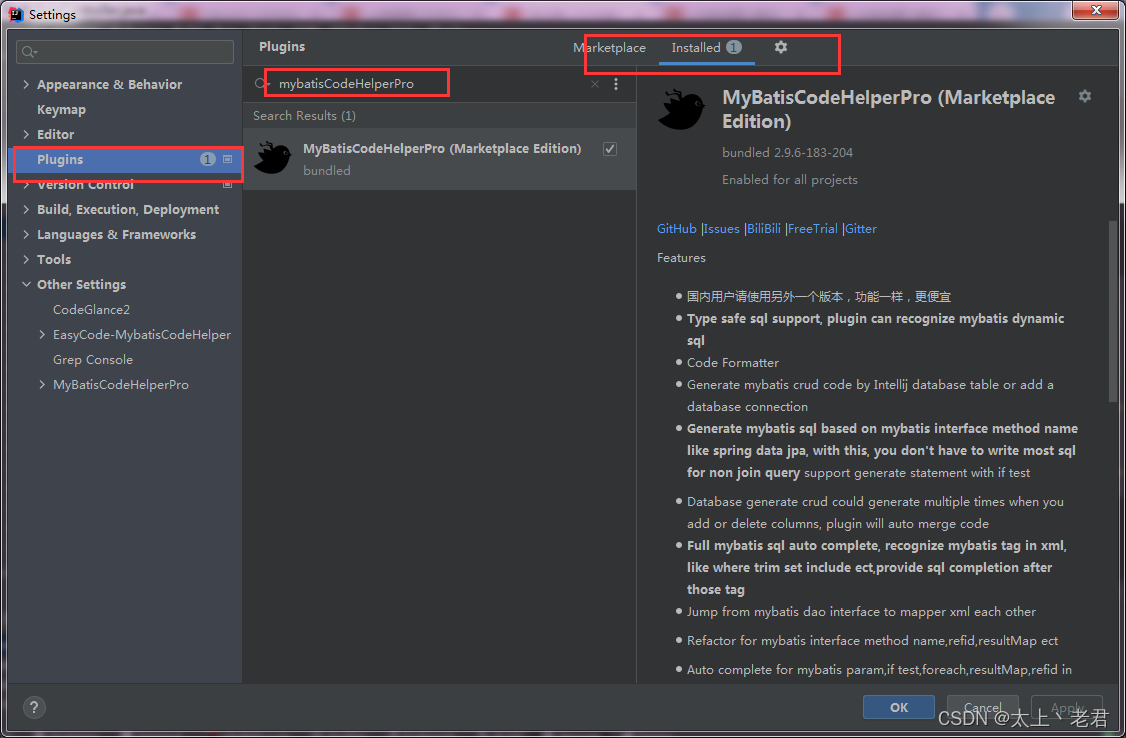
Task: Switch to the Installed tab
Action: pyautogui.click(x=706, y=47)
